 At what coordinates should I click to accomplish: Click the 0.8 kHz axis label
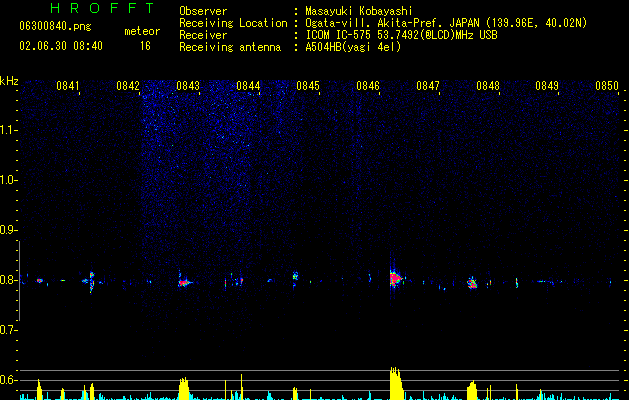(x=8, y=280)
